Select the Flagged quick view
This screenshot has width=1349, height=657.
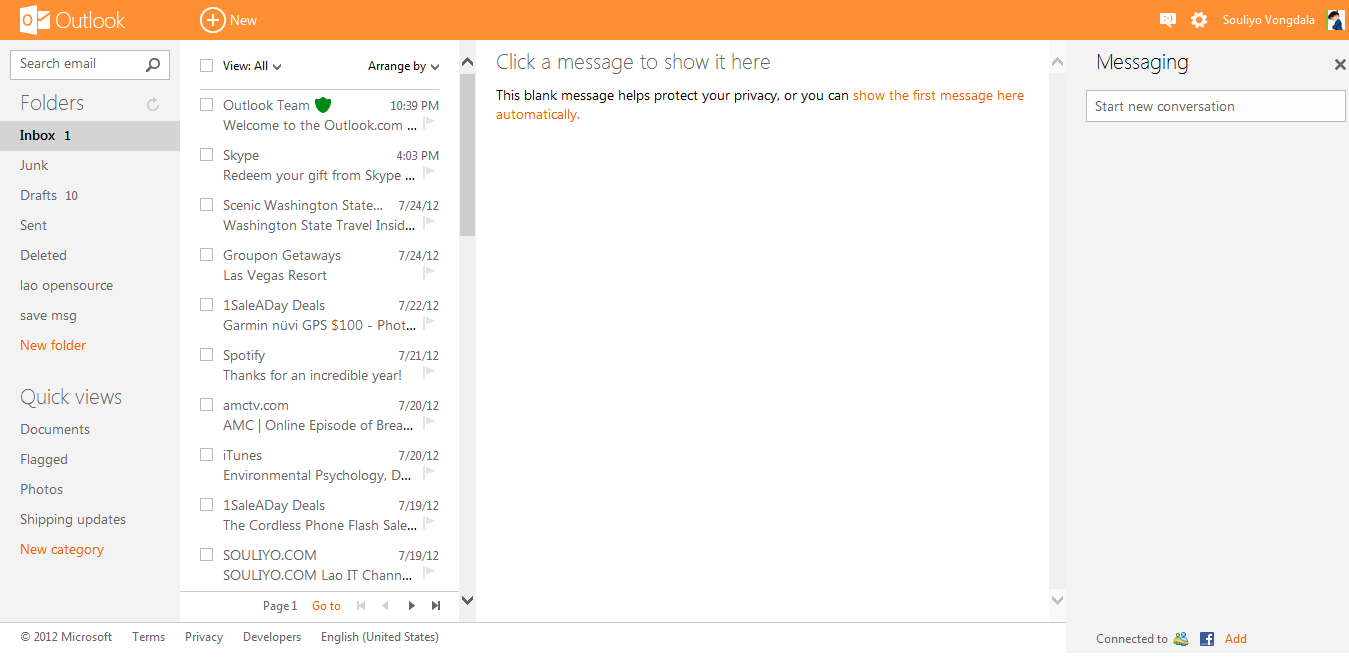[x=44, y=459]
